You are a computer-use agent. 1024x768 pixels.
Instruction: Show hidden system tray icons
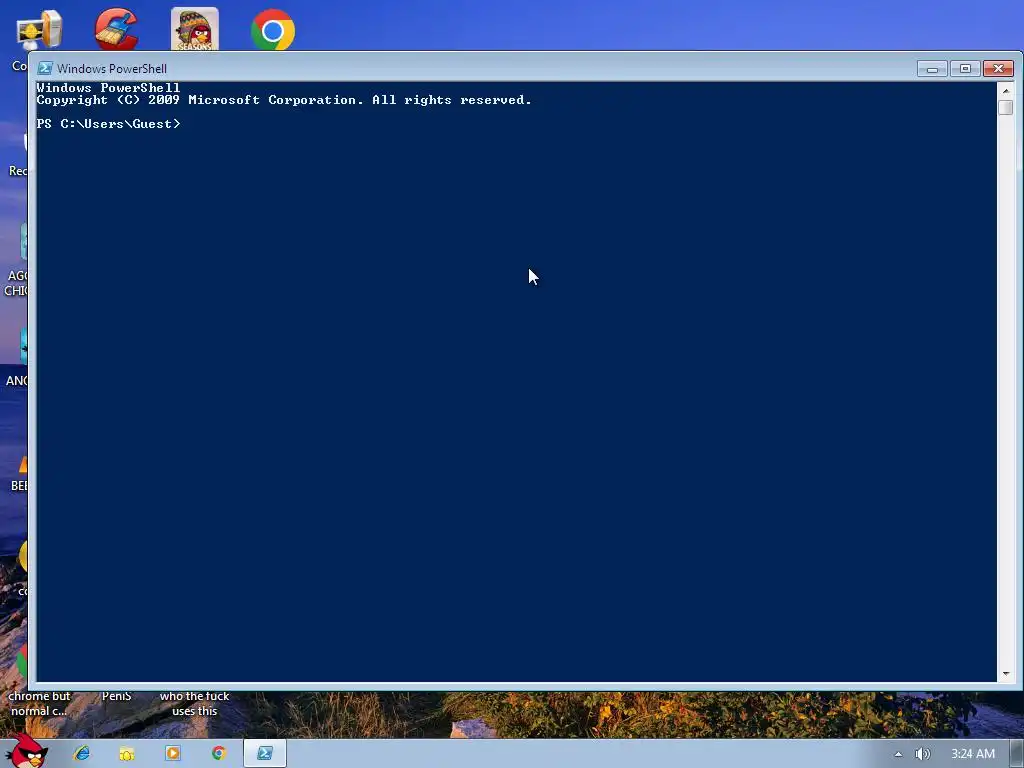point(899,754)
